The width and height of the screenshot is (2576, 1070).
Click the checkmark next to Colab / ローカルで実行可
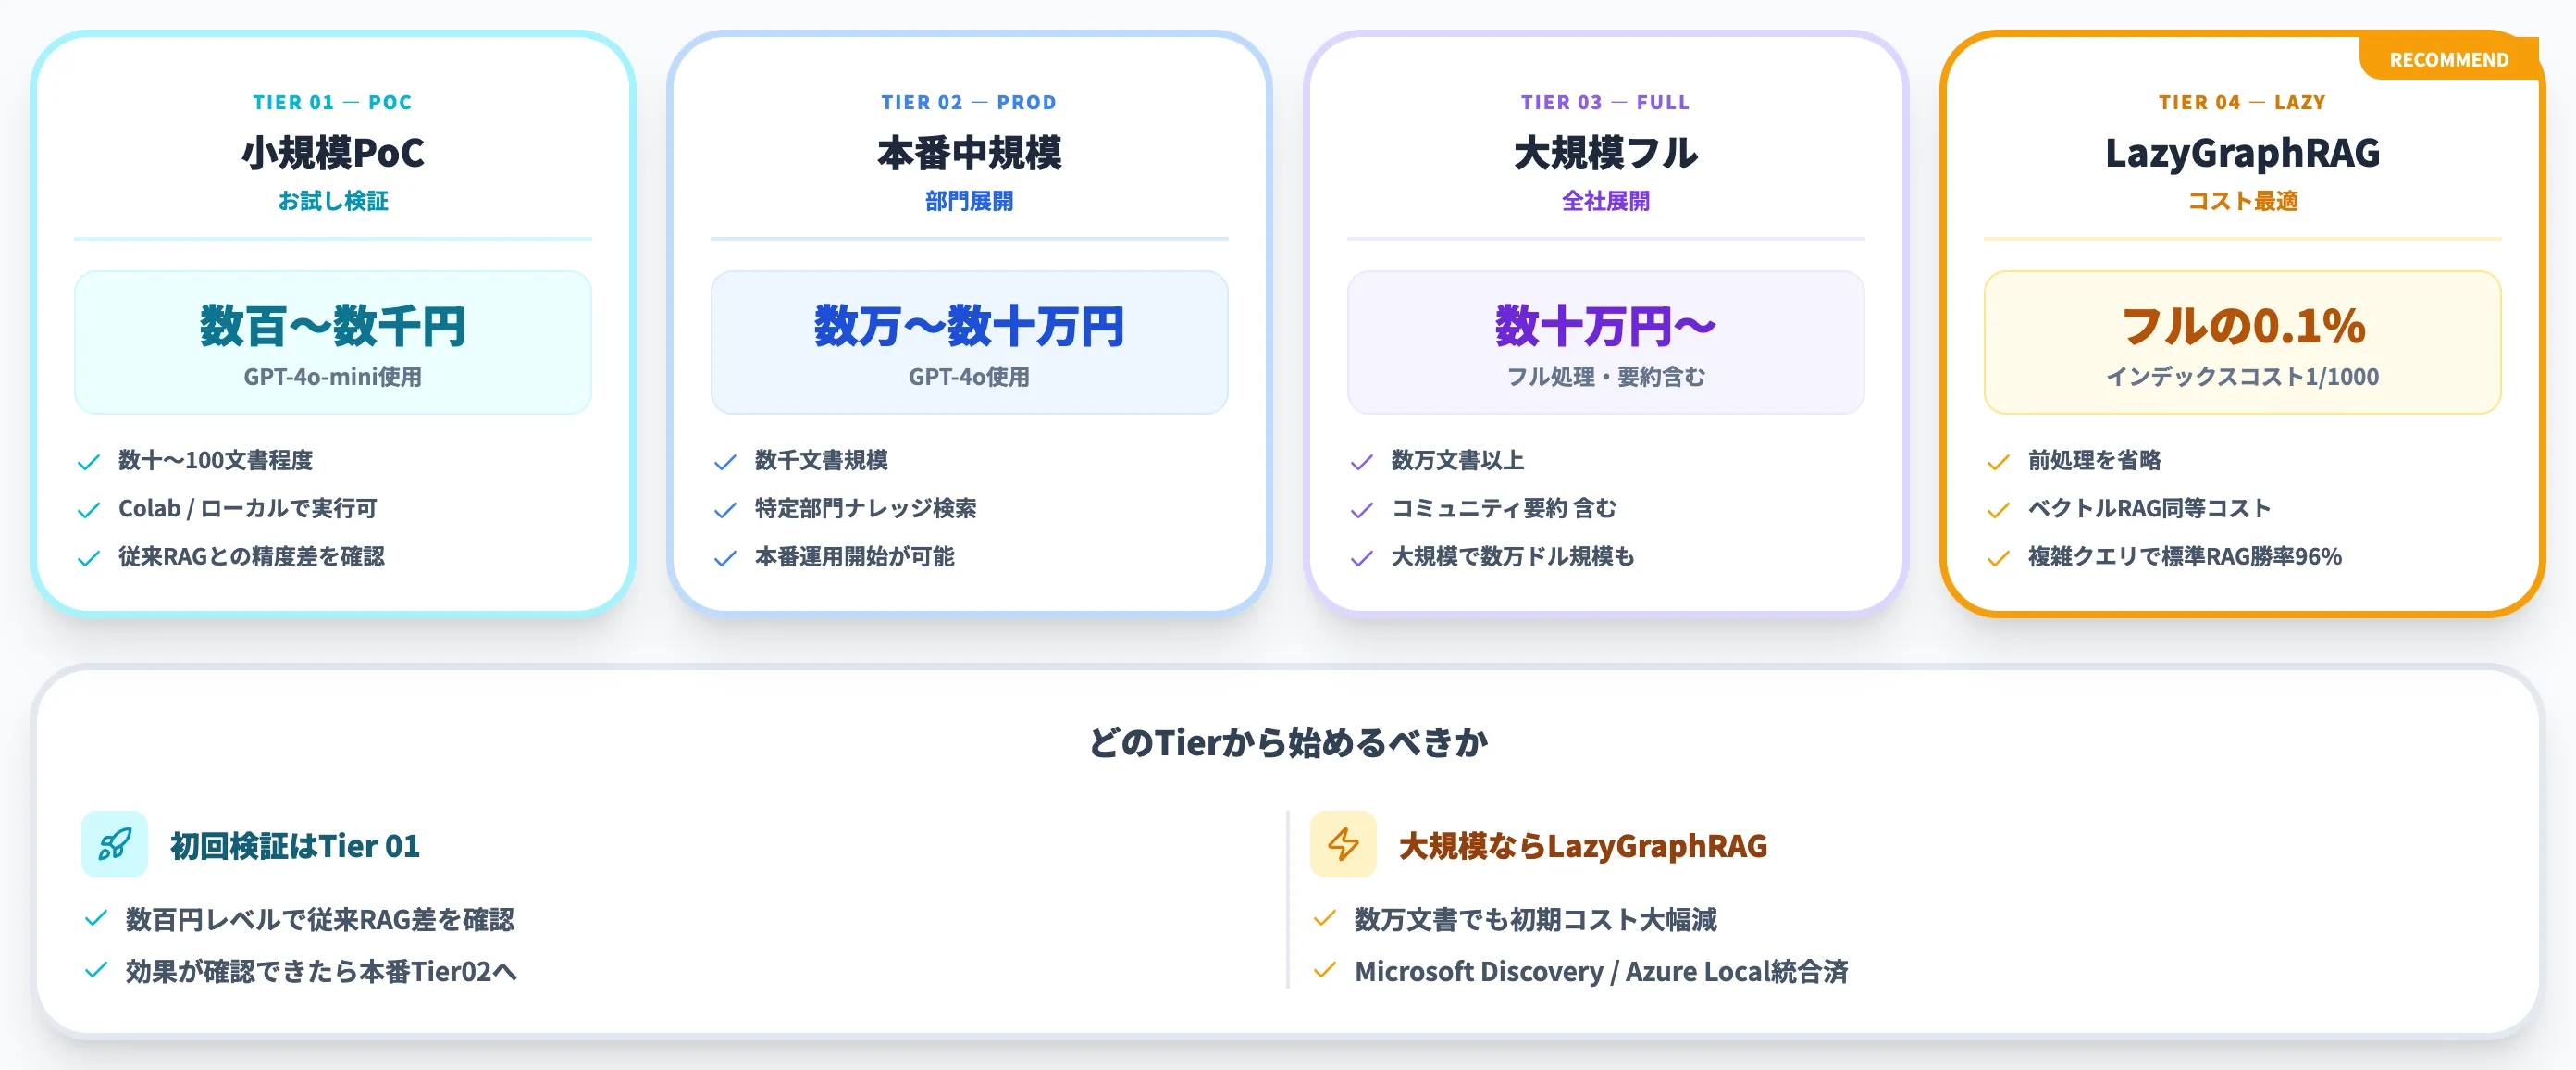tap(89, 509)
